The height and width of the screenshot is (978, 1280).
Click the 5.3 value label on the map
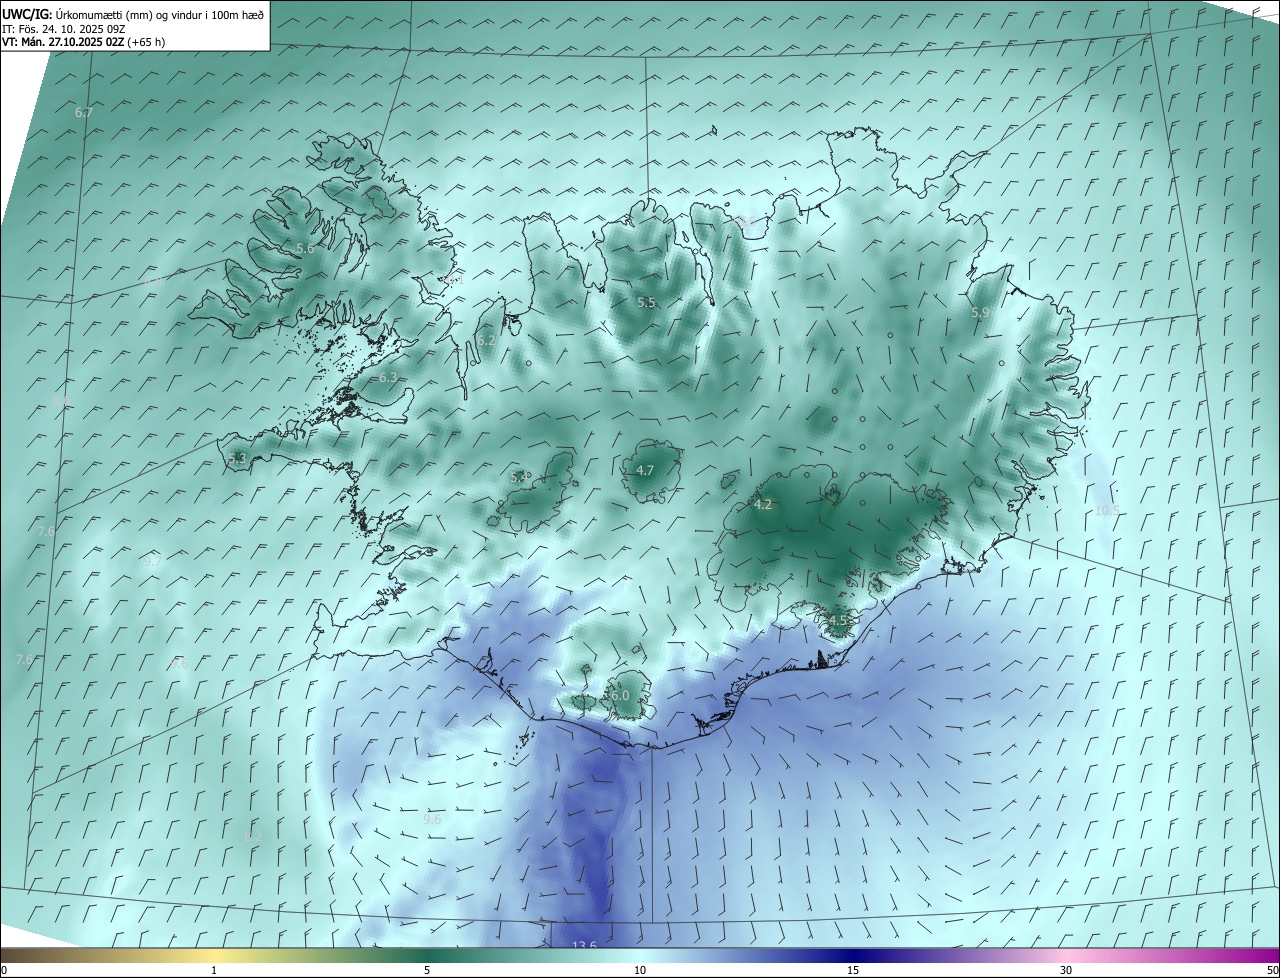[237, 458]
